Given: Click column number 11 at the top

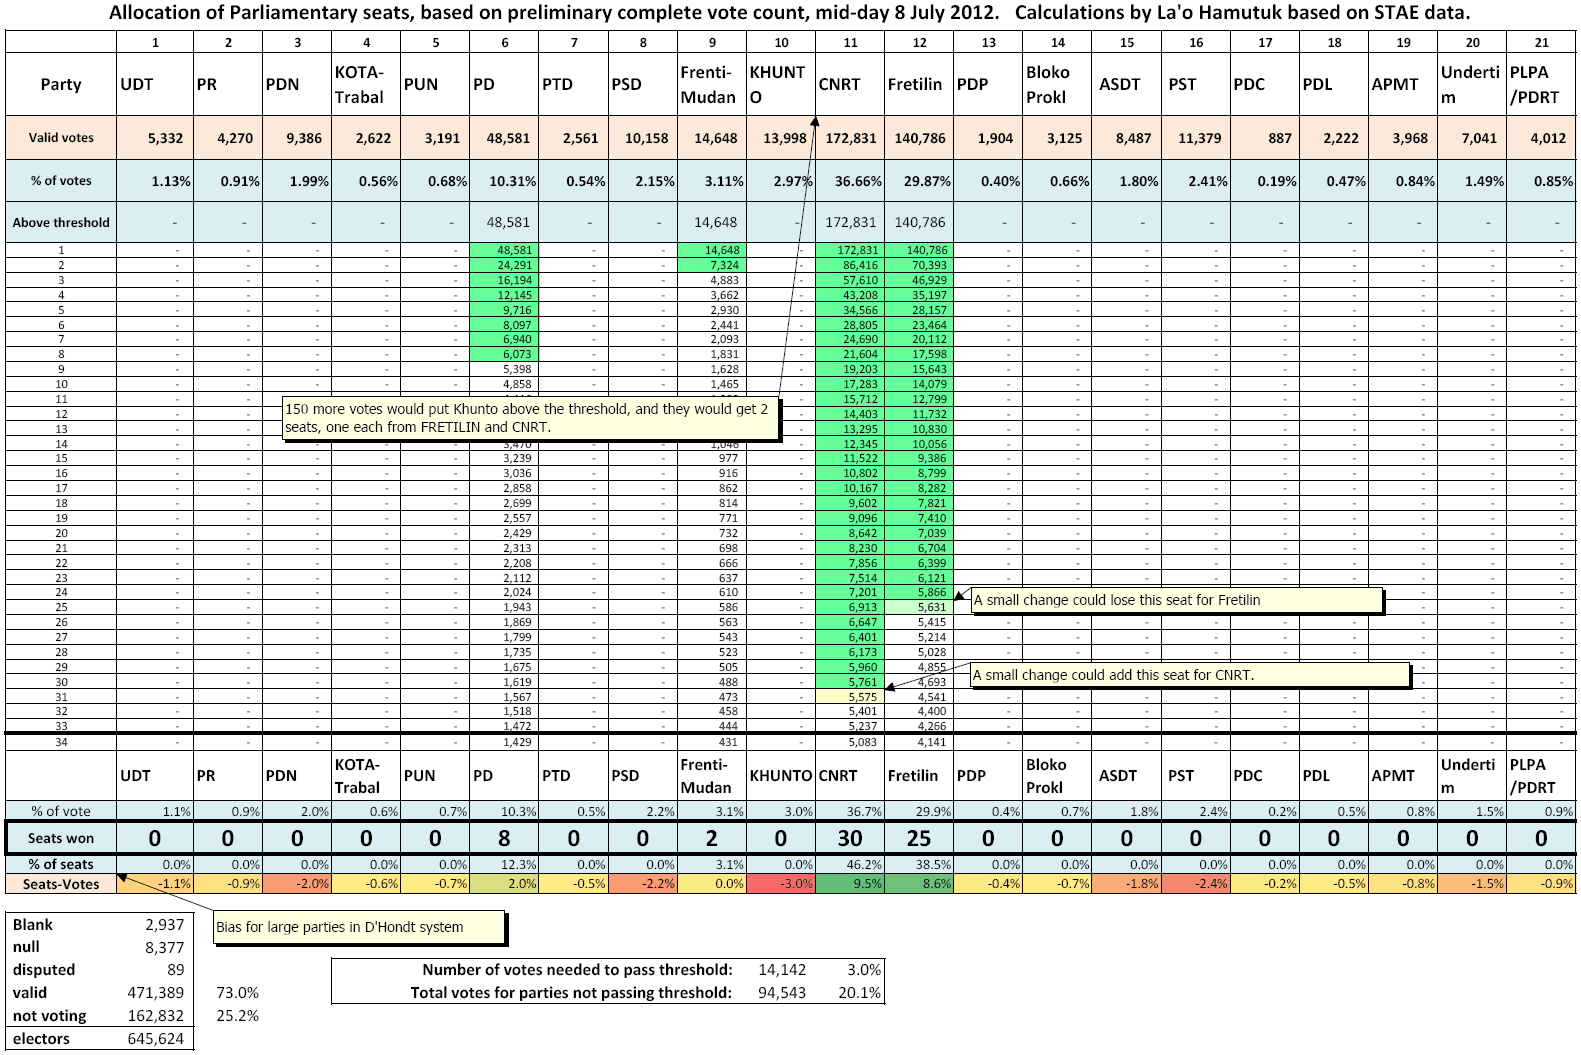Looking at the screenshot, I should coord(850,42).
